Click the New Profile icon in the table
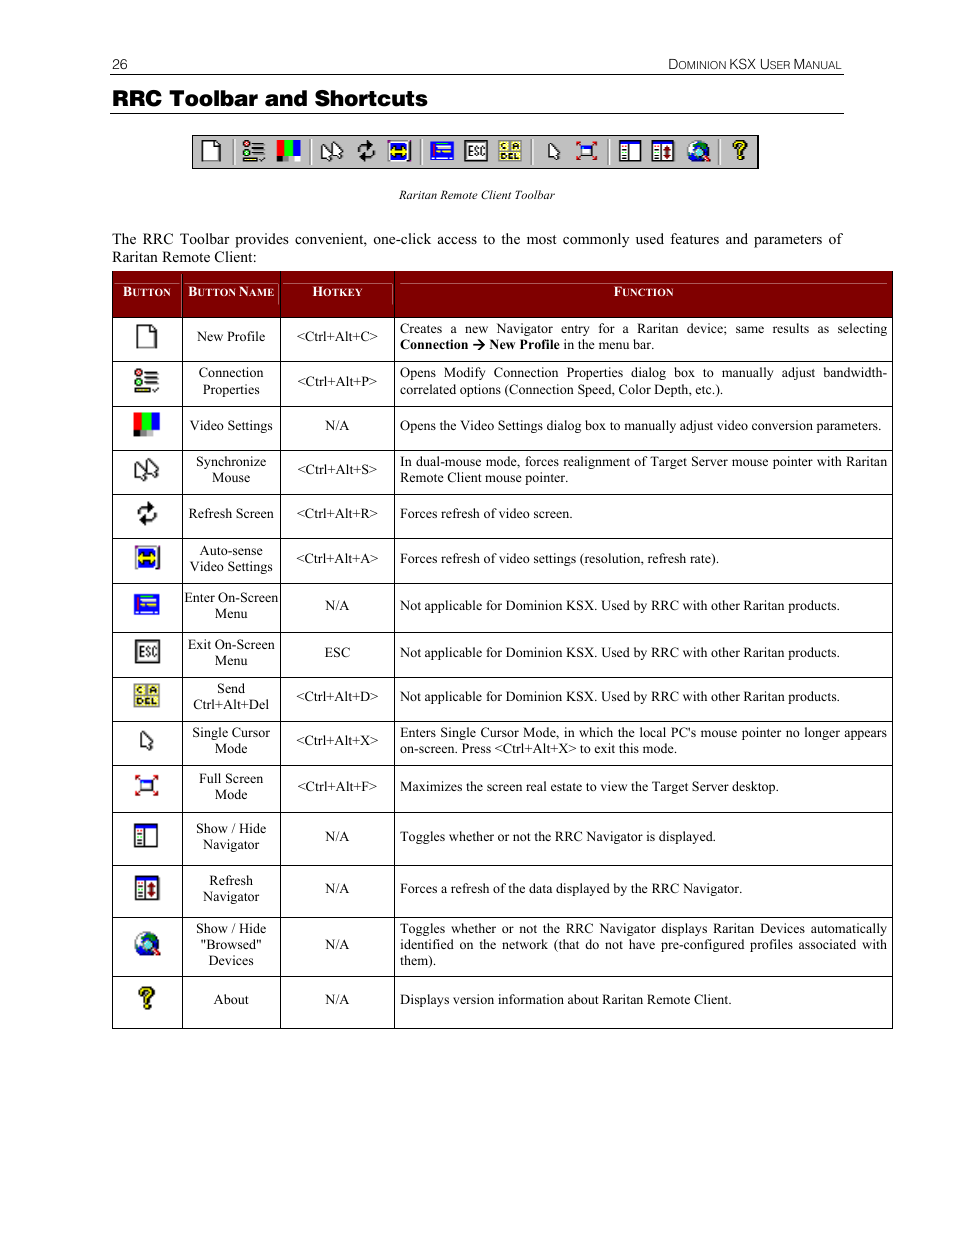954x1235 pixels. pos(147,336)
